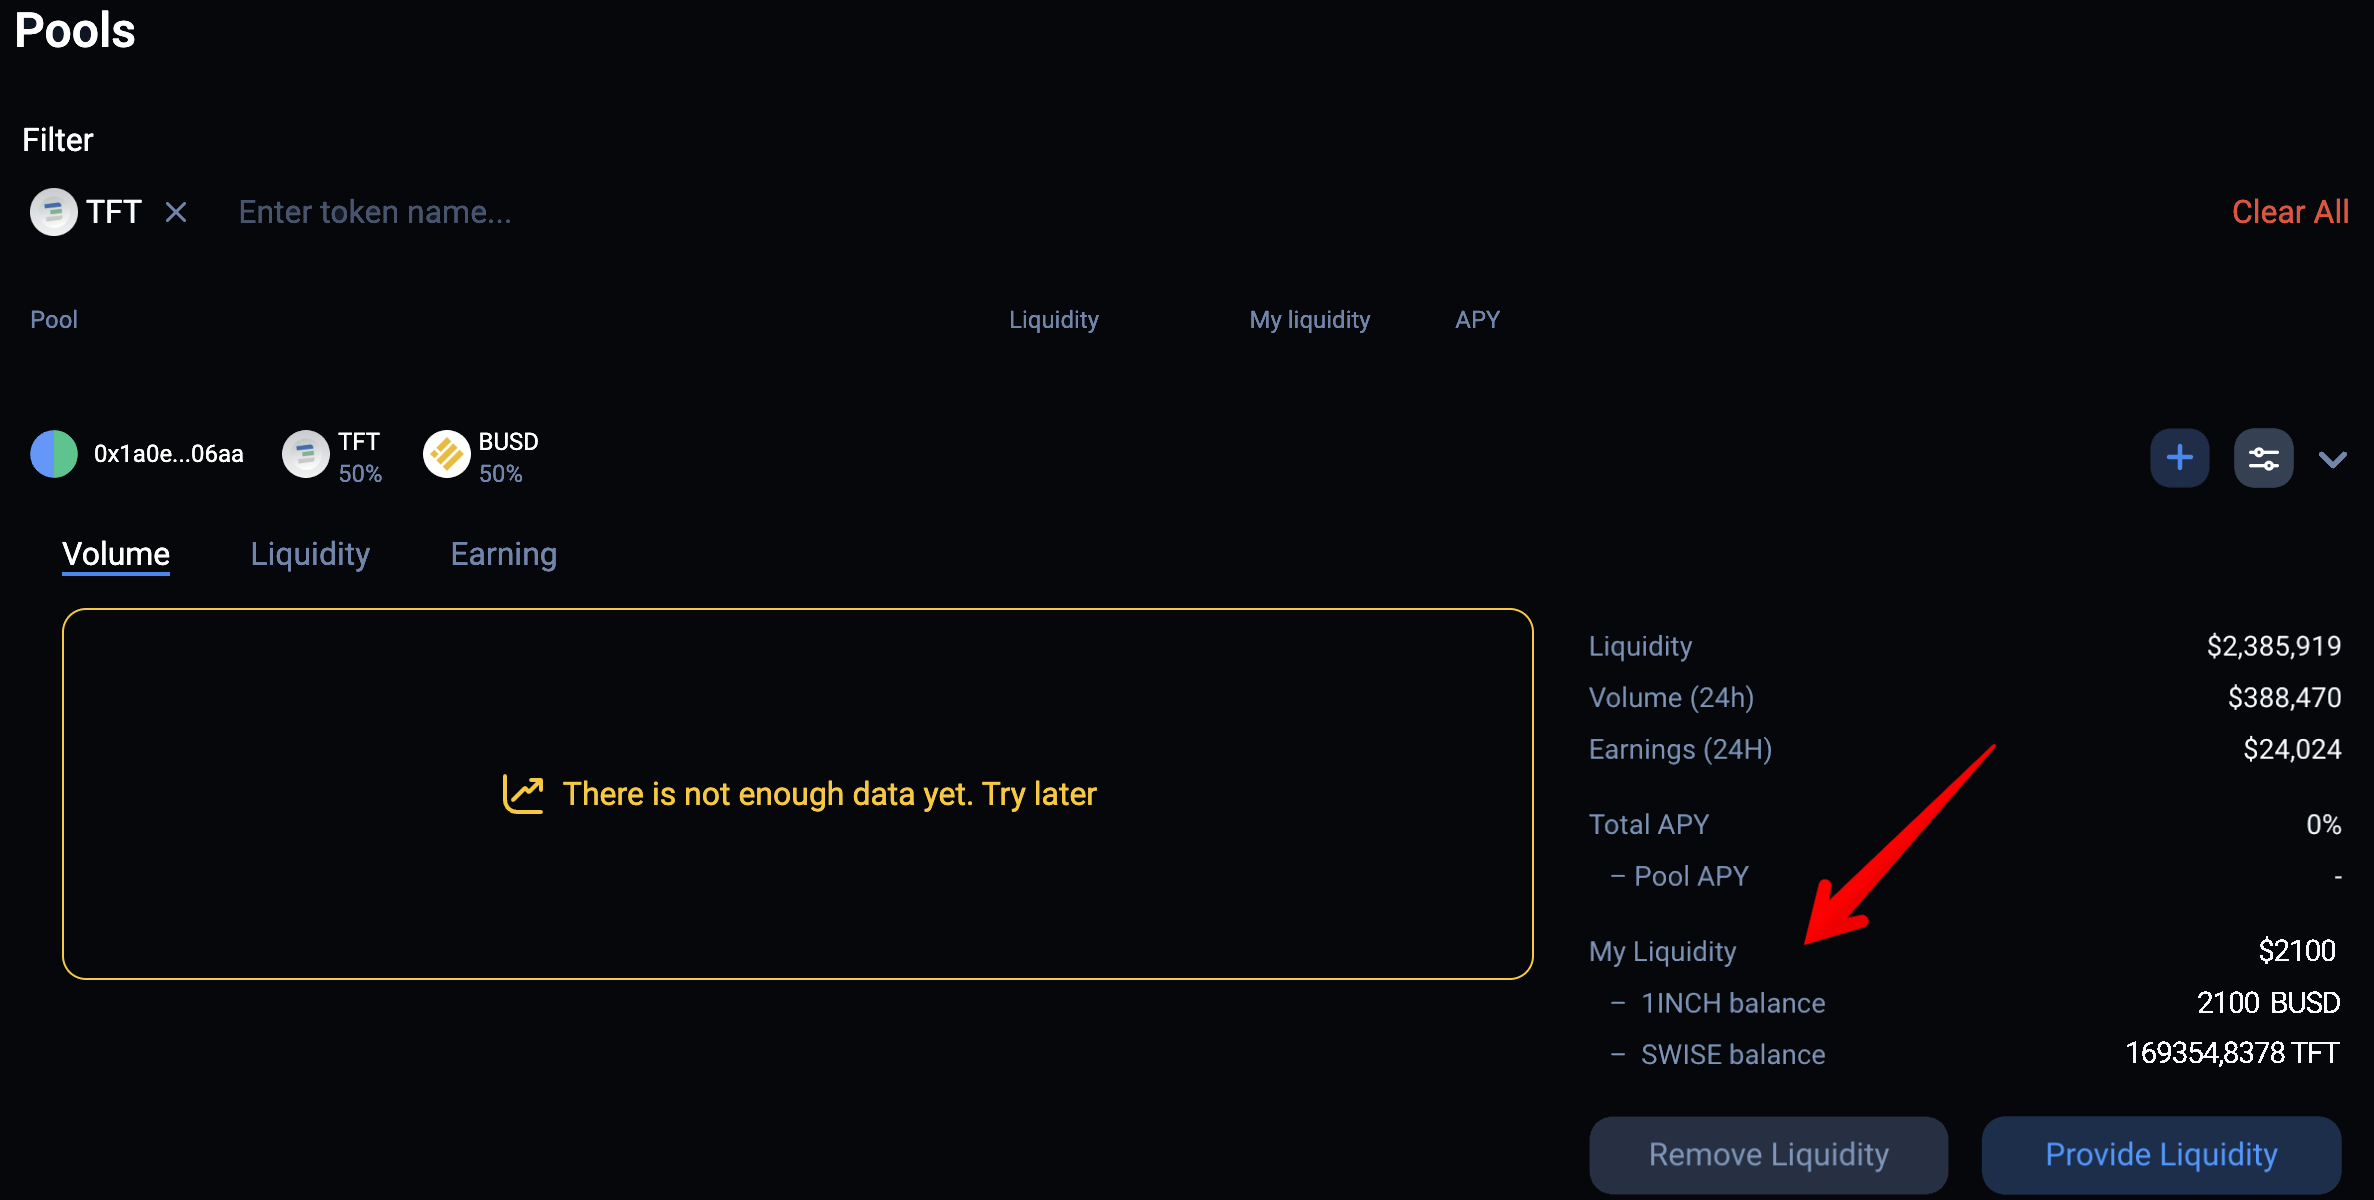Sort by the Liquidity column header
Screen dimensions: 2374x1200
click(x=1053, y=320)
